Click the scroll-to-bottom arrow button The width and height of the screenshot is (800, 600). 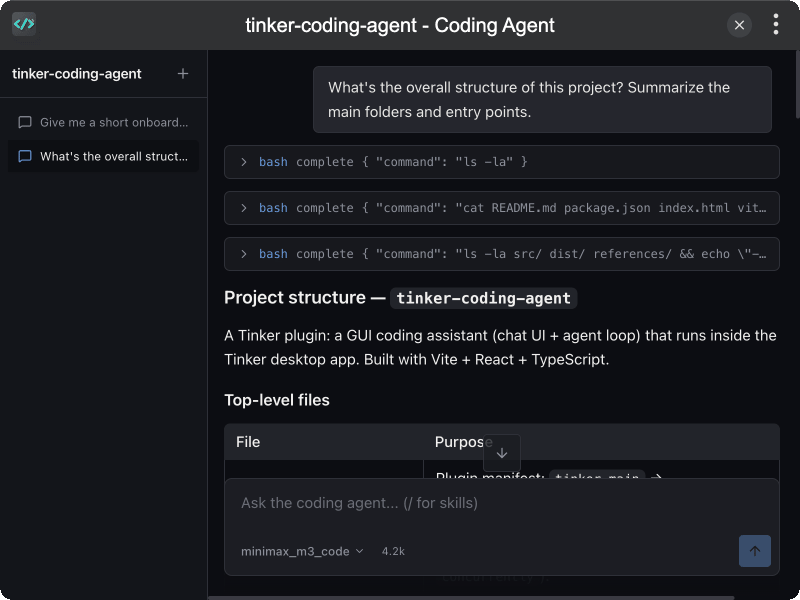502,453
